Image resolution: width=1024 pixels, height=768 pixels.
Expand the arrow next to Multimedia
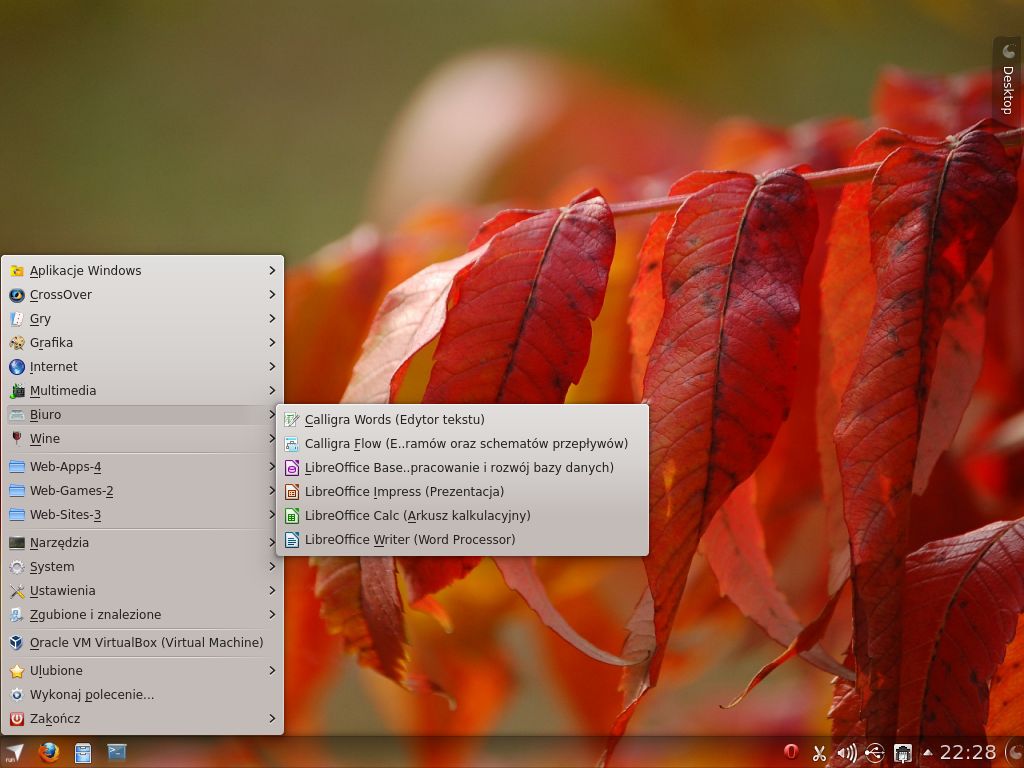272,391
